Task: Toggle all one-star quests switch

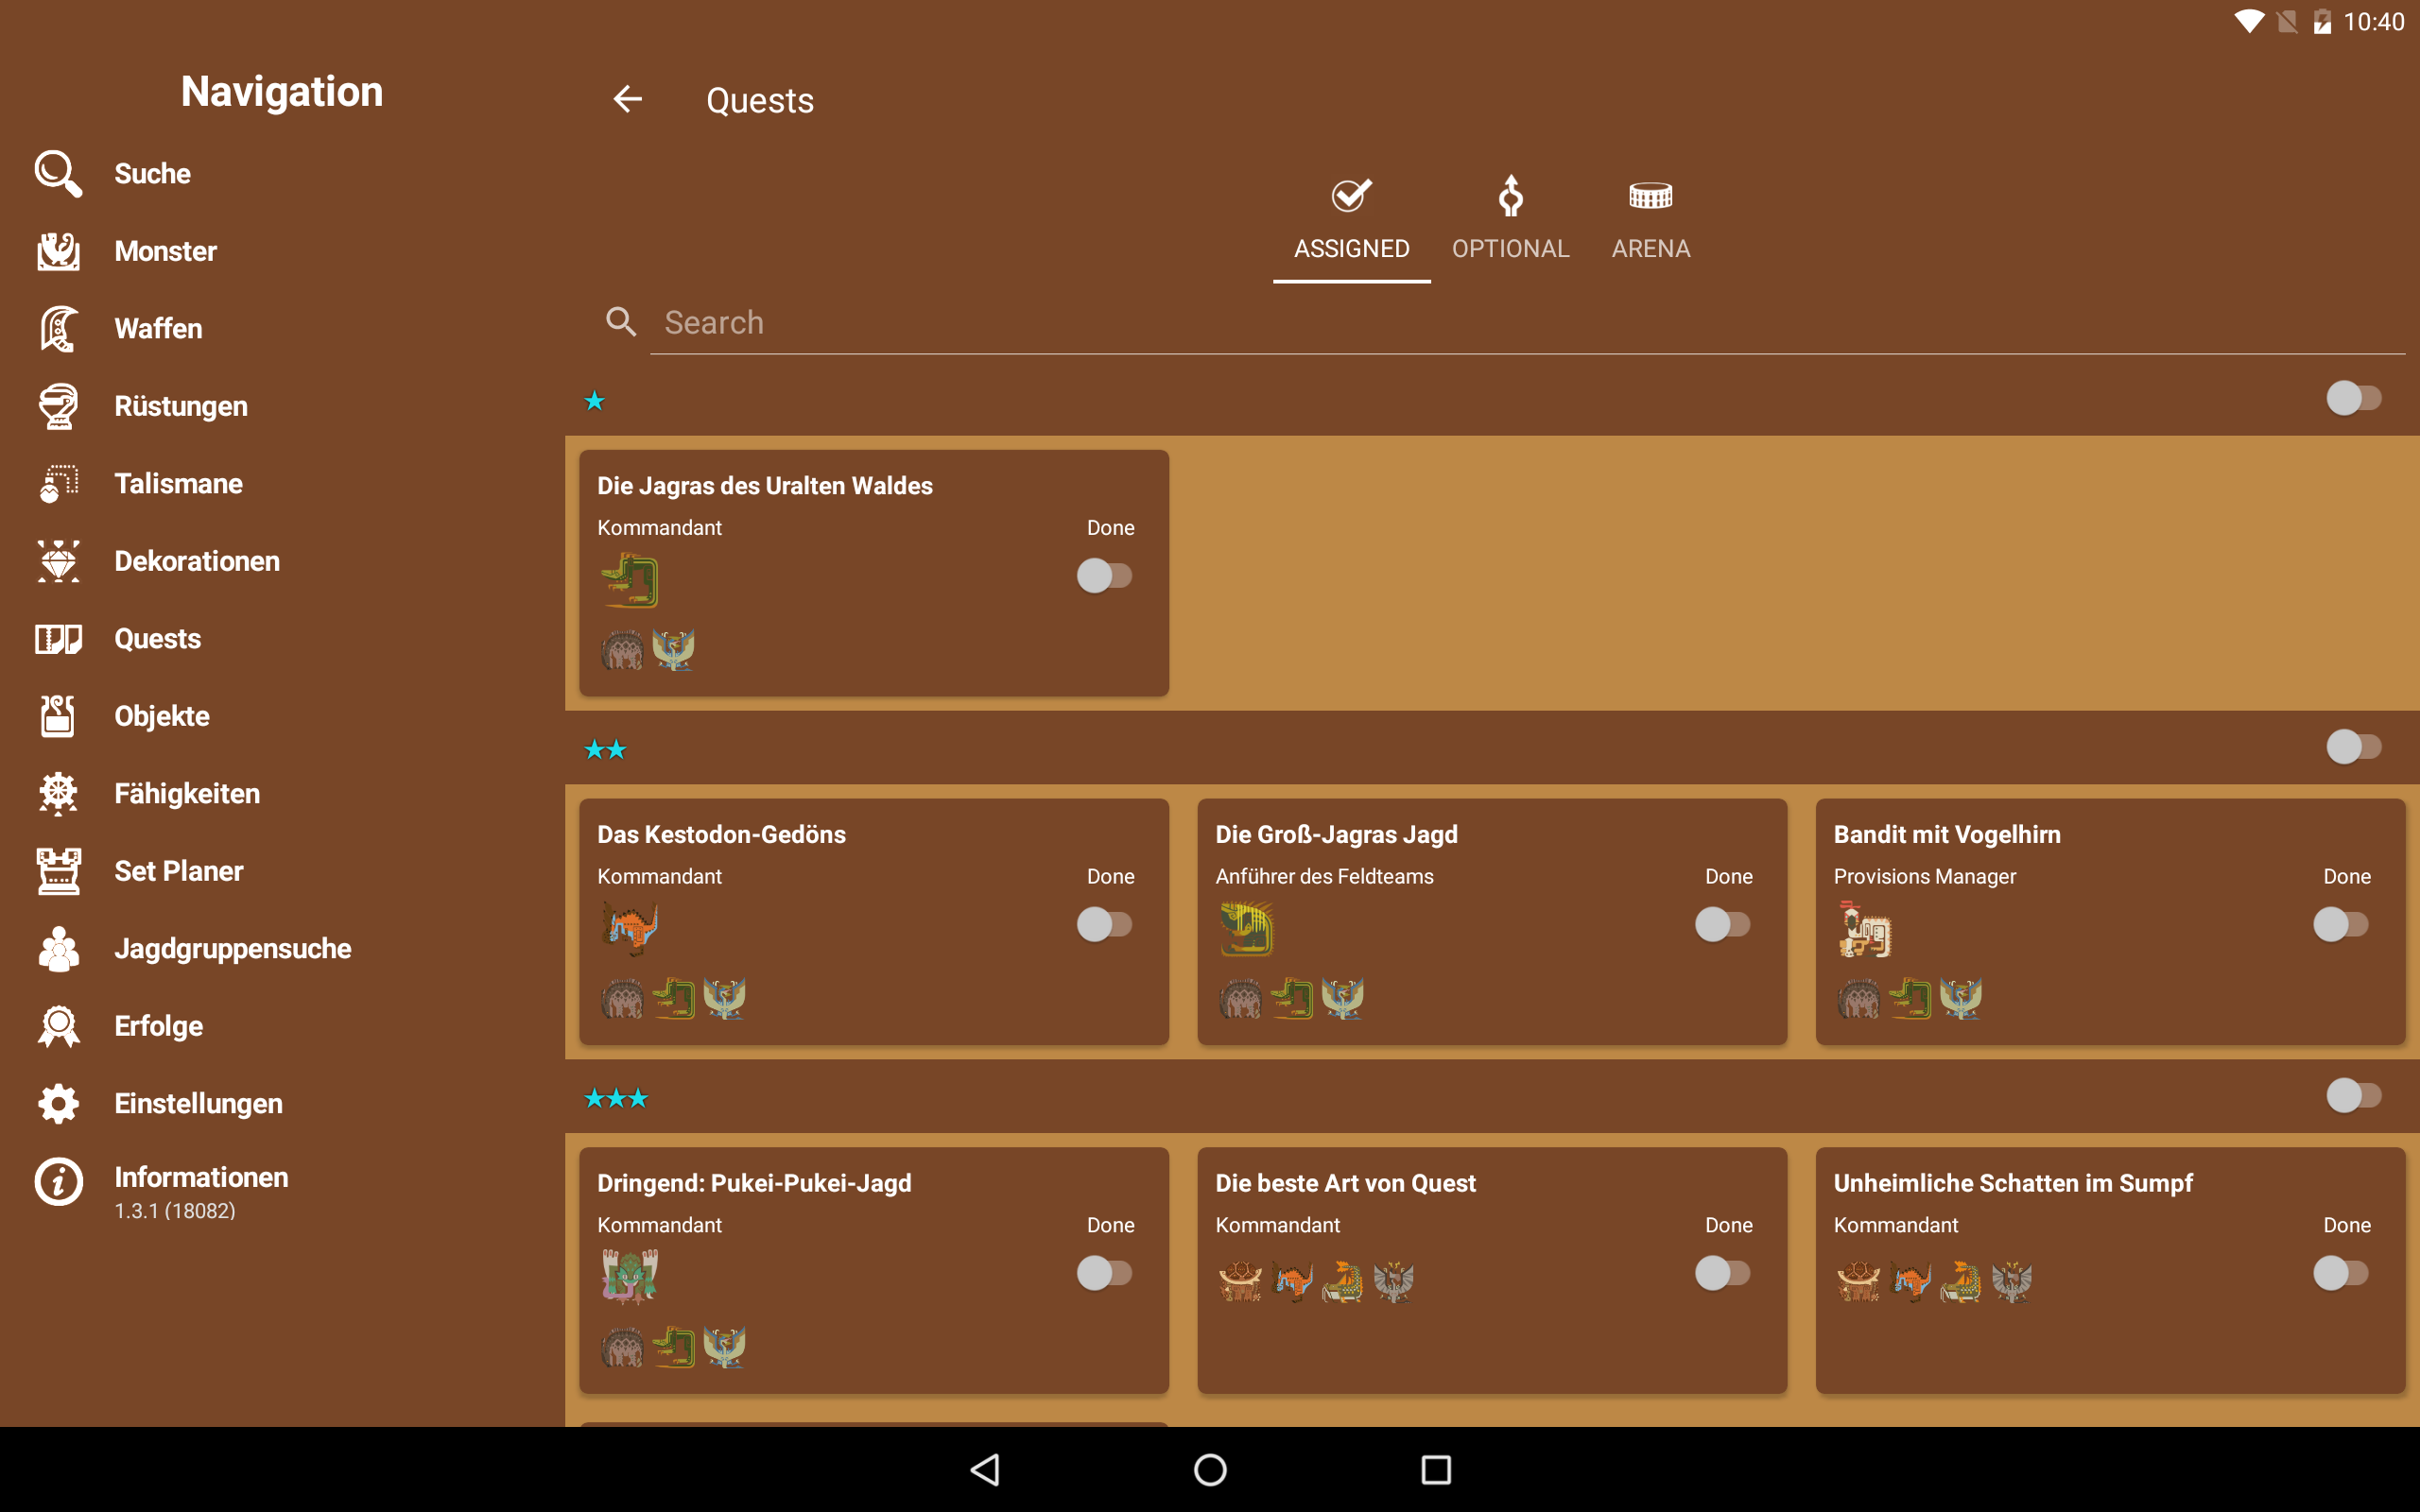Action: (x=2353, y=398)
